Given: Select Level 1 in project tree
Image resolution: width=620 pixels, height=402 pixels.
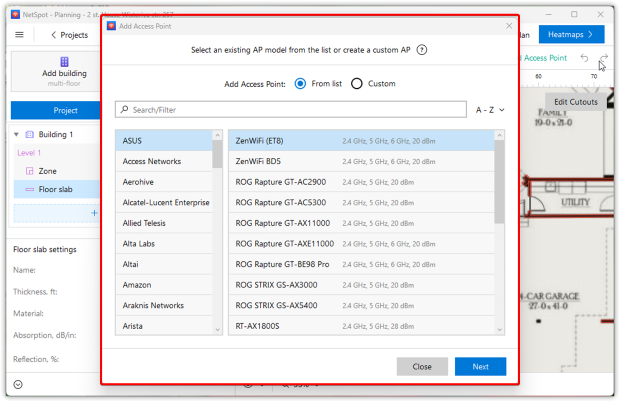Looking at the screenshot, I should 29,153.
